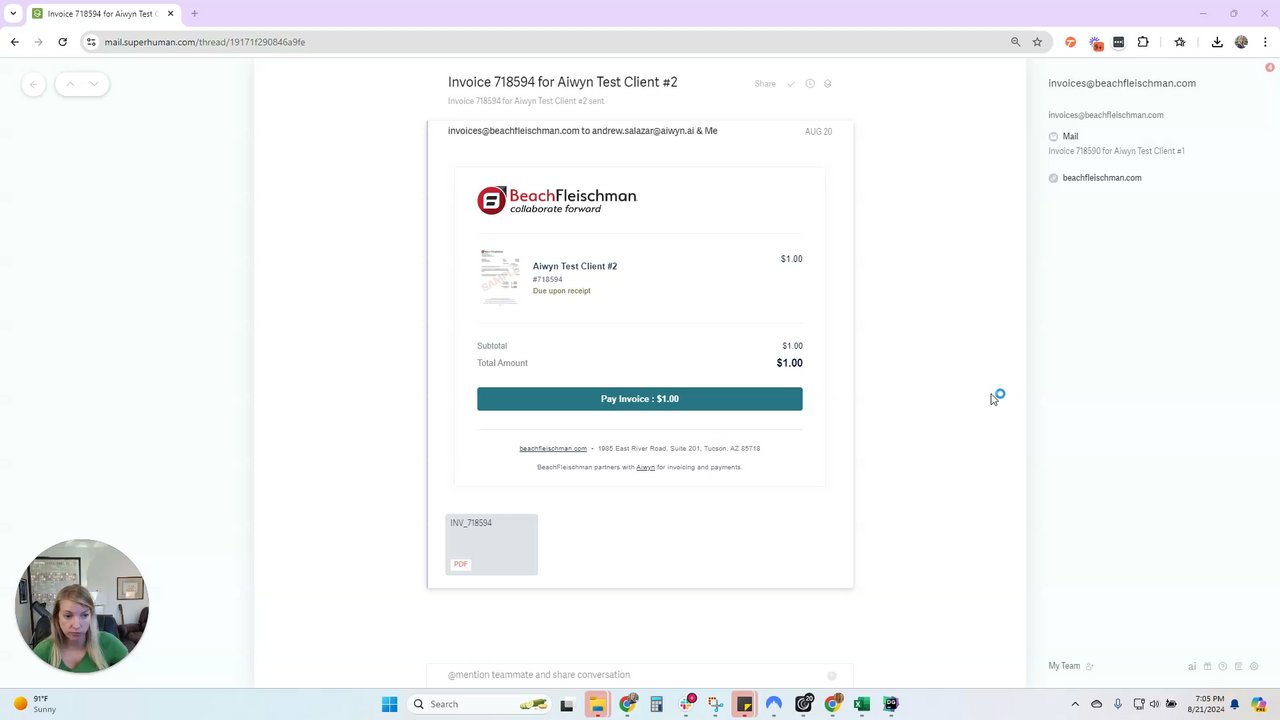Click the orange extension icon in Chrome toolbar

coord(1071,42)
